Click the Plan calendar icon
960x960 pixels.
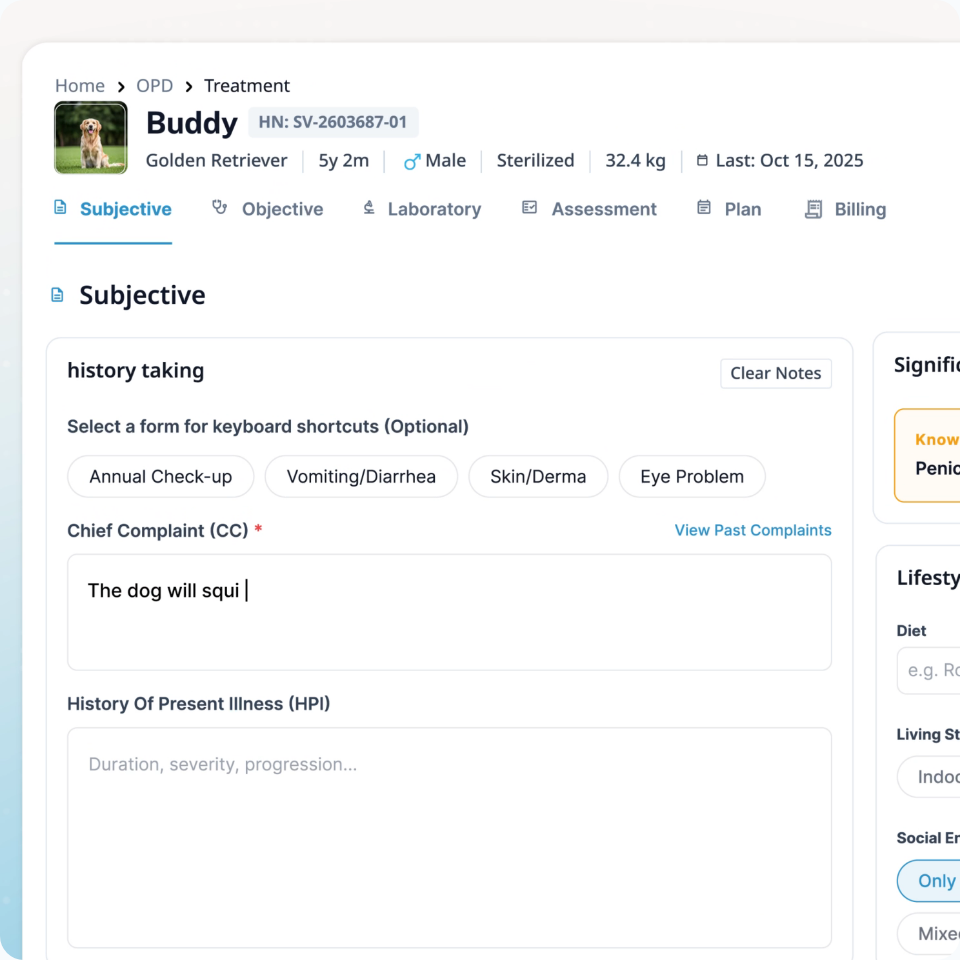pos(704,208)
